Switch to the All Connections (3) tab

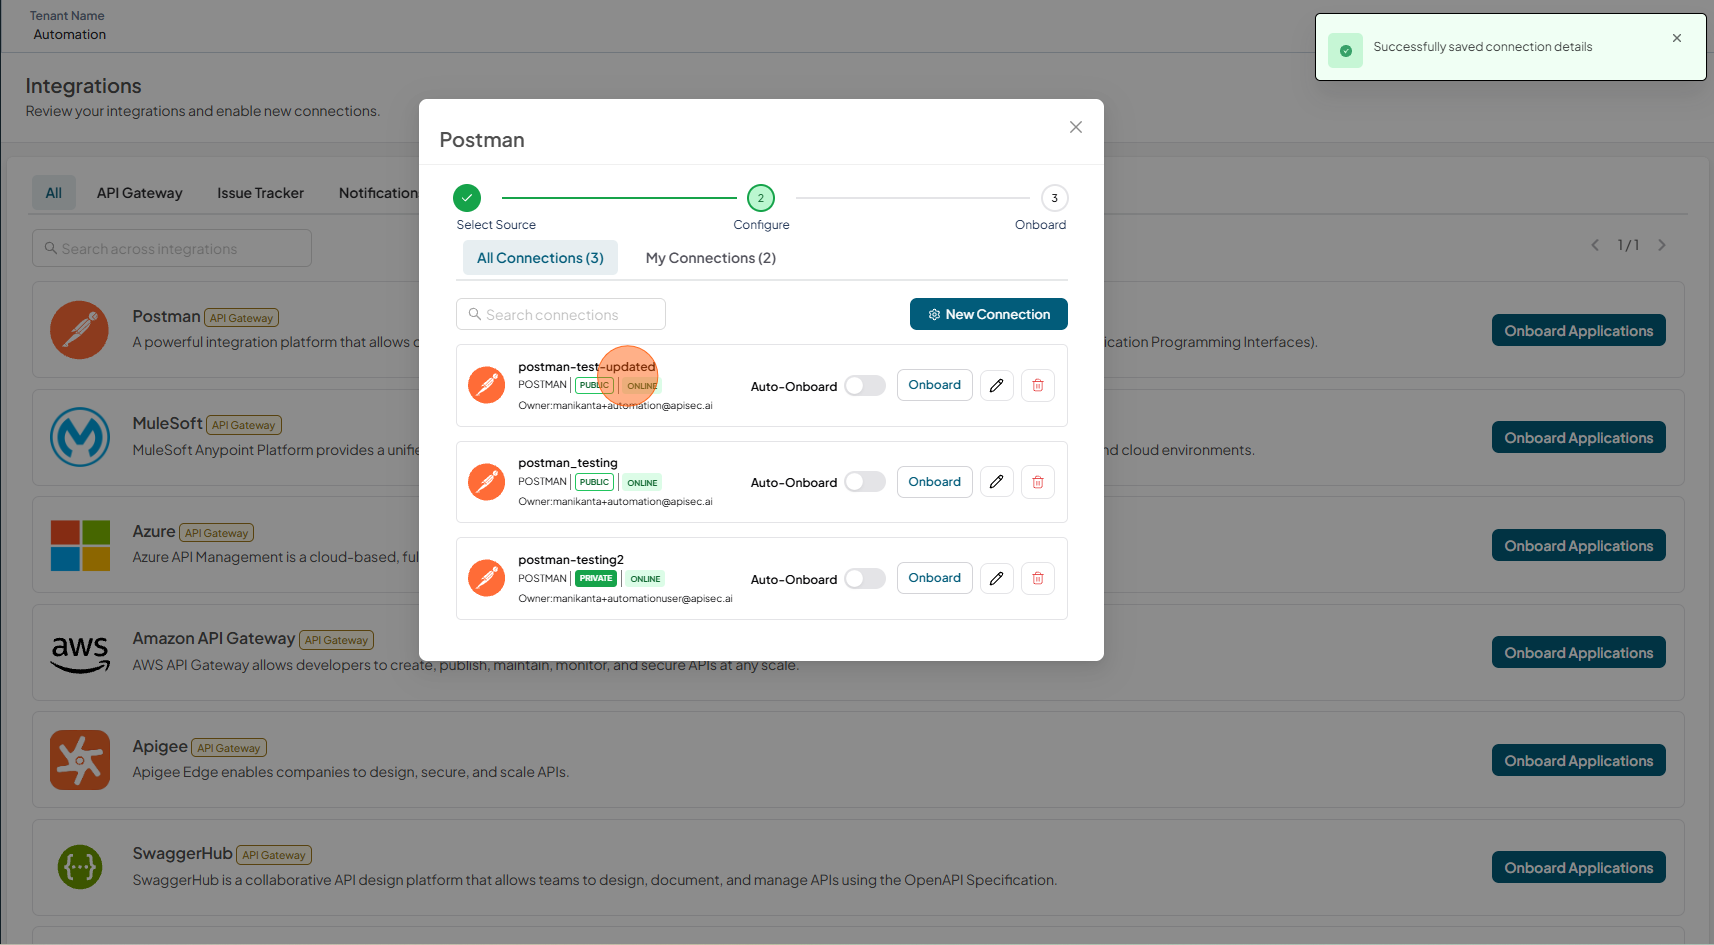(x=540, y=258)
